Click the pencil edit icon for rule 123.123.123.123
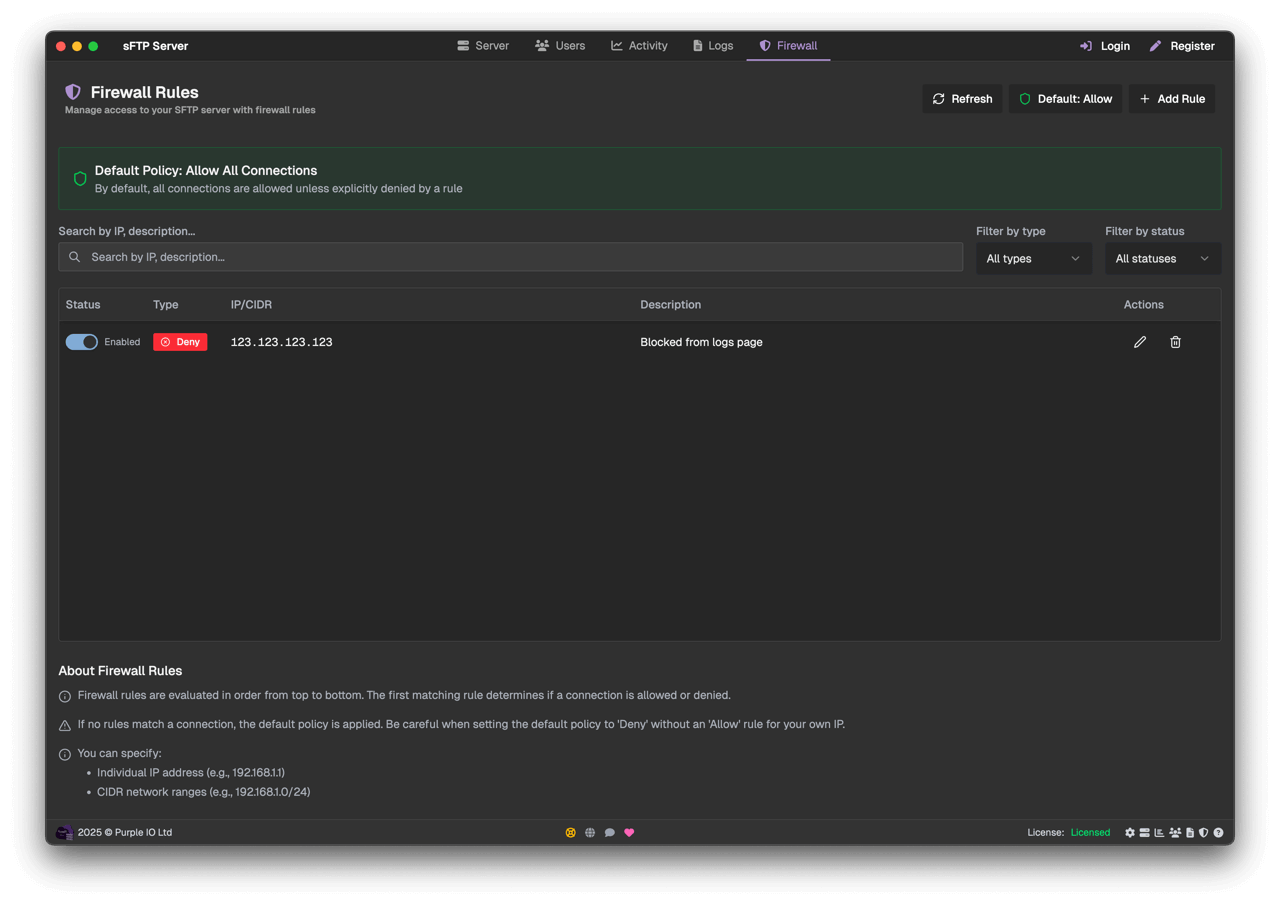Viewport: 1280px width, 905px height. (1139, 342)
